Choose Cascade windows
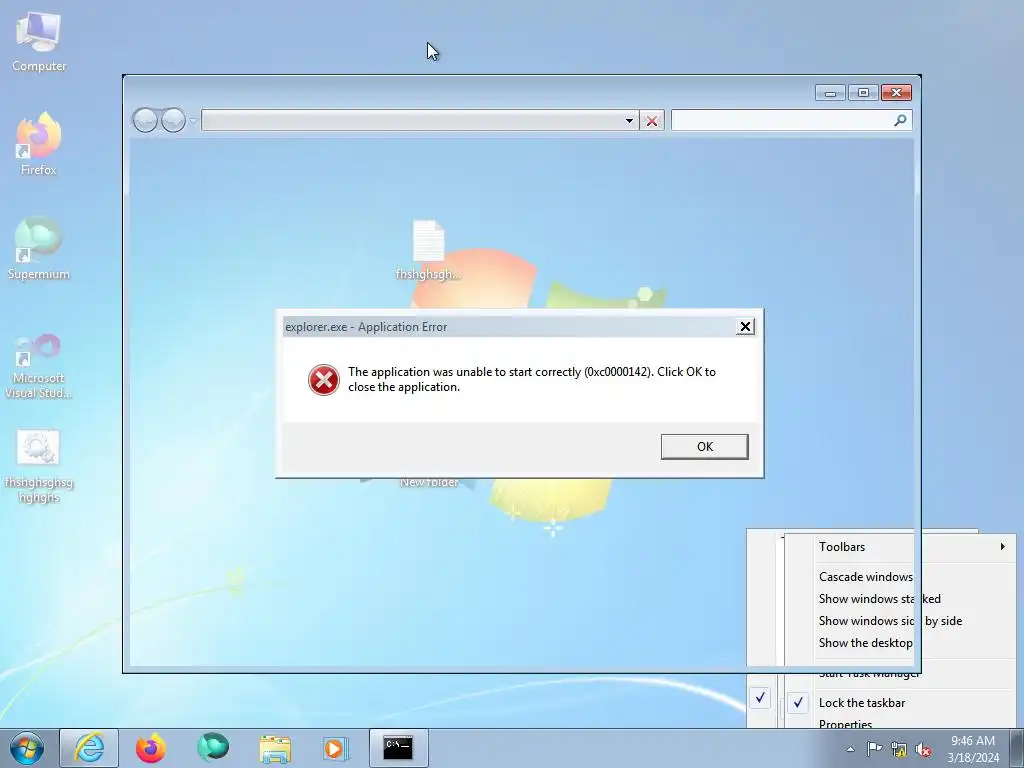This screenshot has width=1024, height=768. click(x=901, y=577)
